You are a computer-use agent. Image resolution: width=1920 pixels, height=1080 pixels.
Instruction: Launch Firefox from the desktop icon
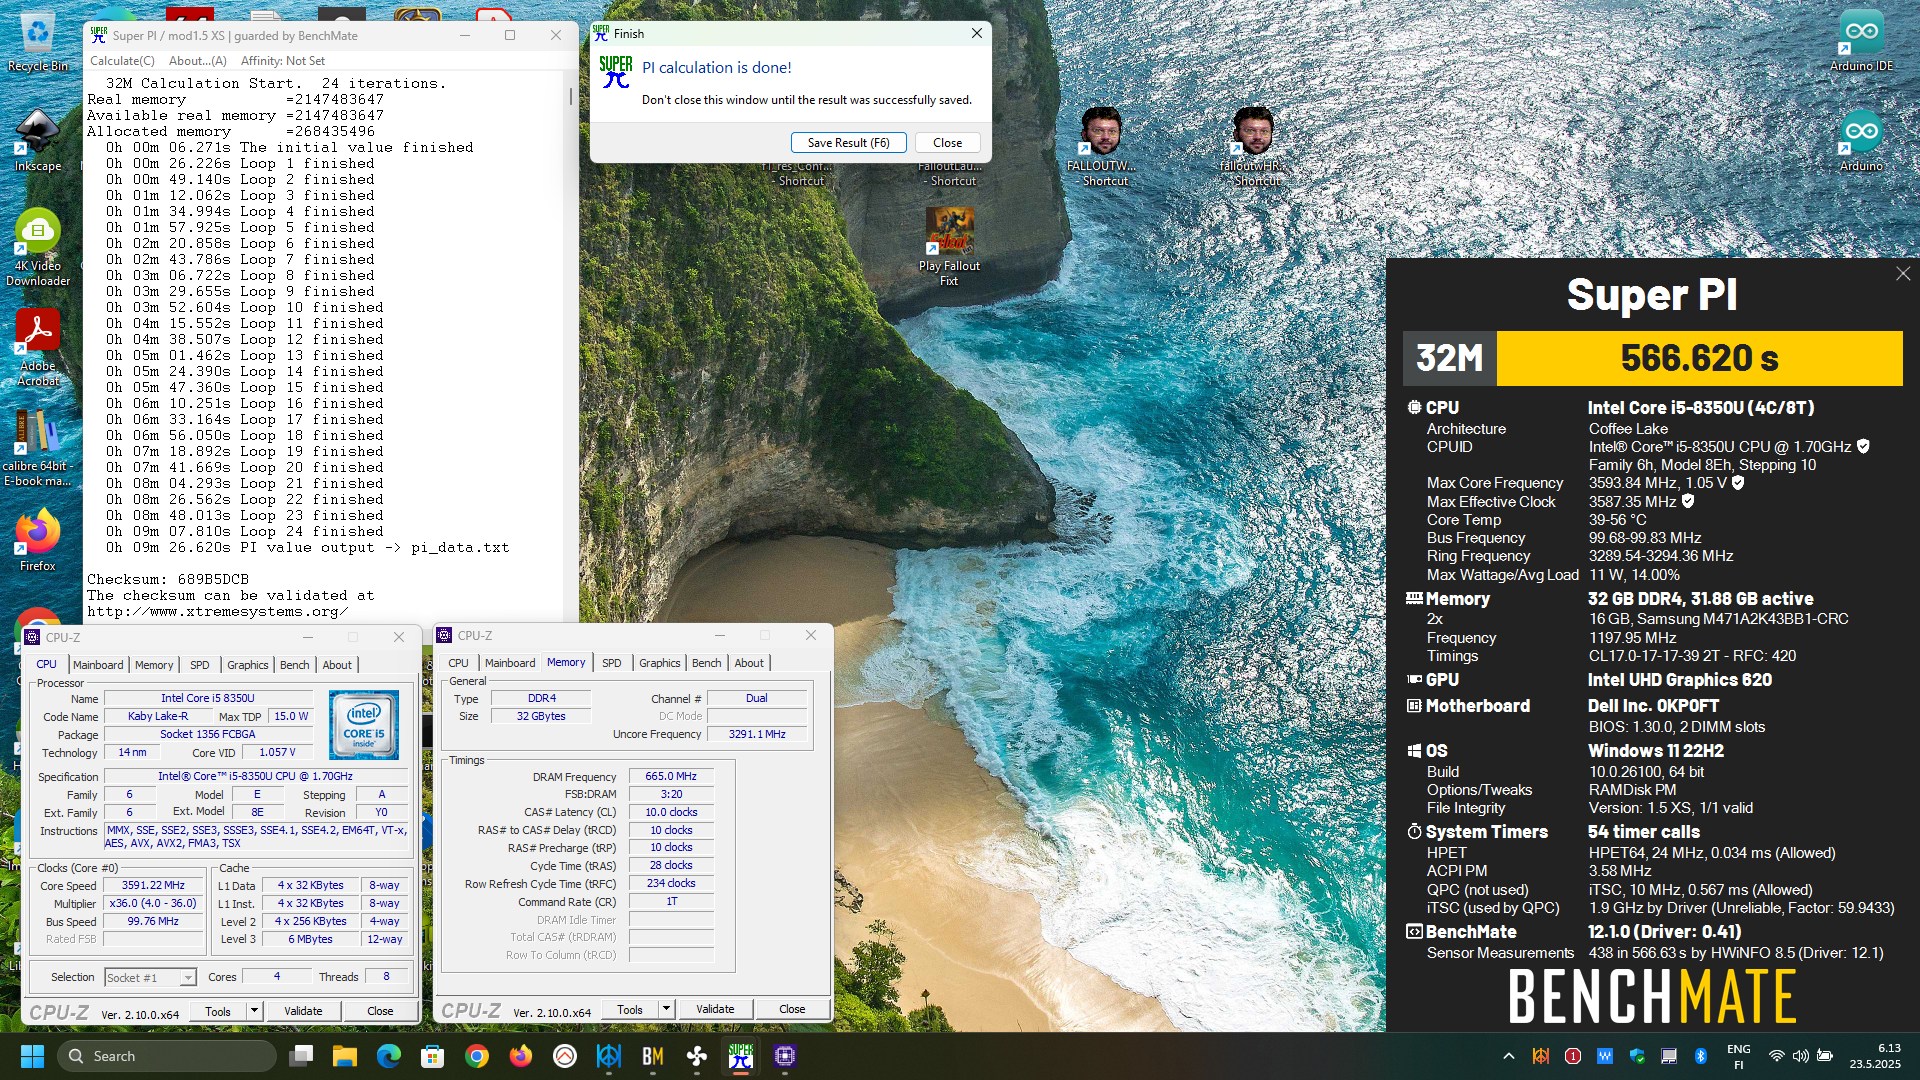(x=38, y=540)
